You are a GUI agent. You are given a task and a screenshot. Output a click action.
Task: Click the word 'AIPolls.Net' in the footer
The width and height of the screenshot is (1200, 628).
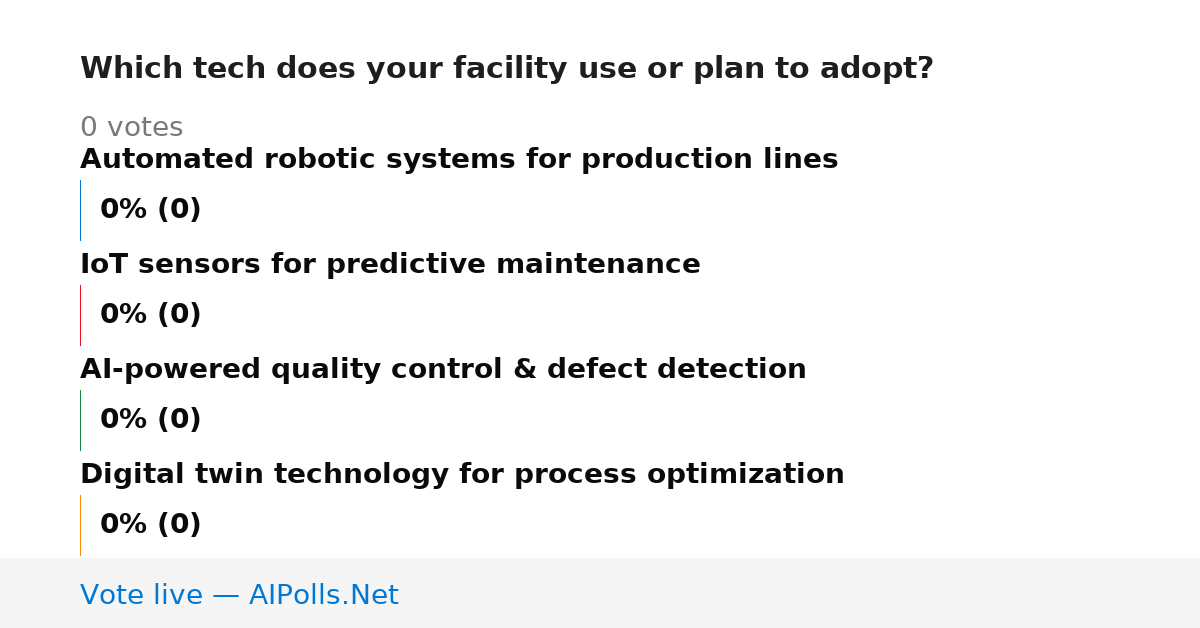click(323, 596)
